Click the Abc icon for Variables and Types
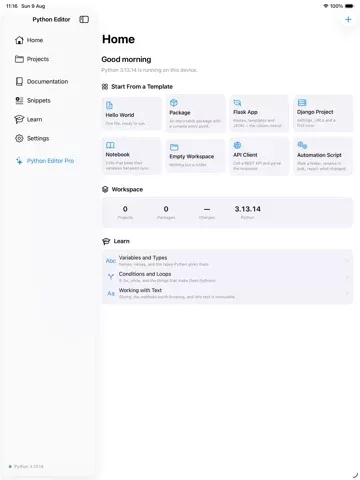This screenshot has width=360, height=480. click(111, 261)
